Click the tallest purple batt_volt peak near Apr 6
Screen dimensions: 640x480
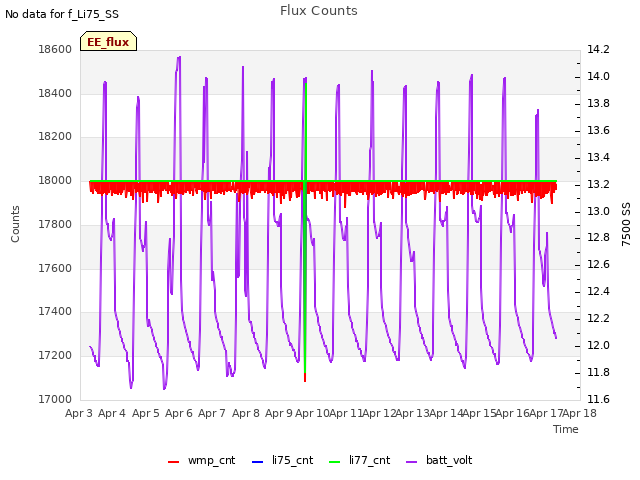(x=179, y=58)
